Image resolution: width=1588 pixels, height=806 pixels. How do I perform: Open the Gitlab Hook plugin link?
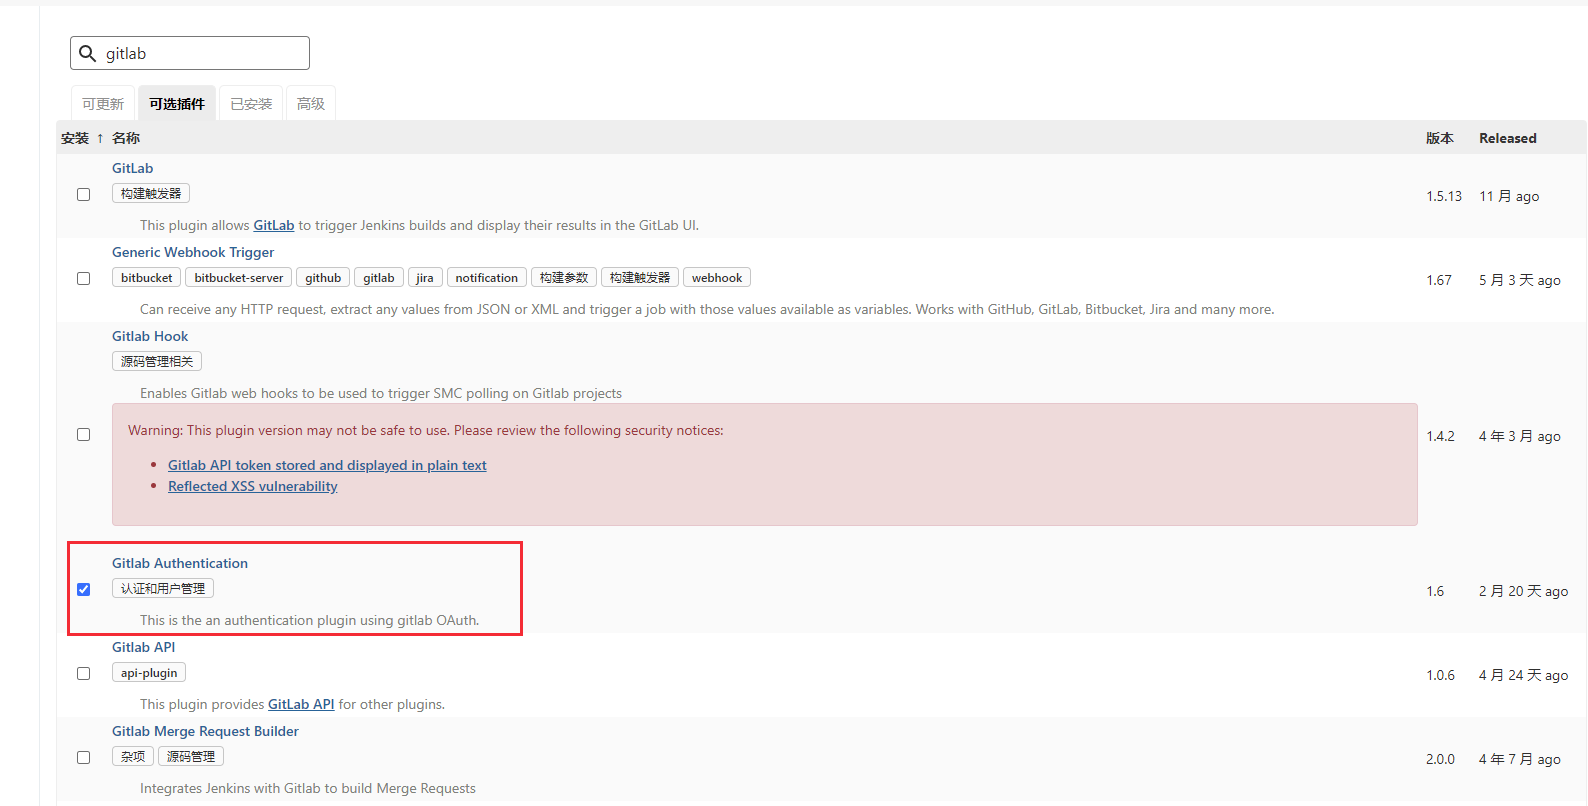click(150, 336)
